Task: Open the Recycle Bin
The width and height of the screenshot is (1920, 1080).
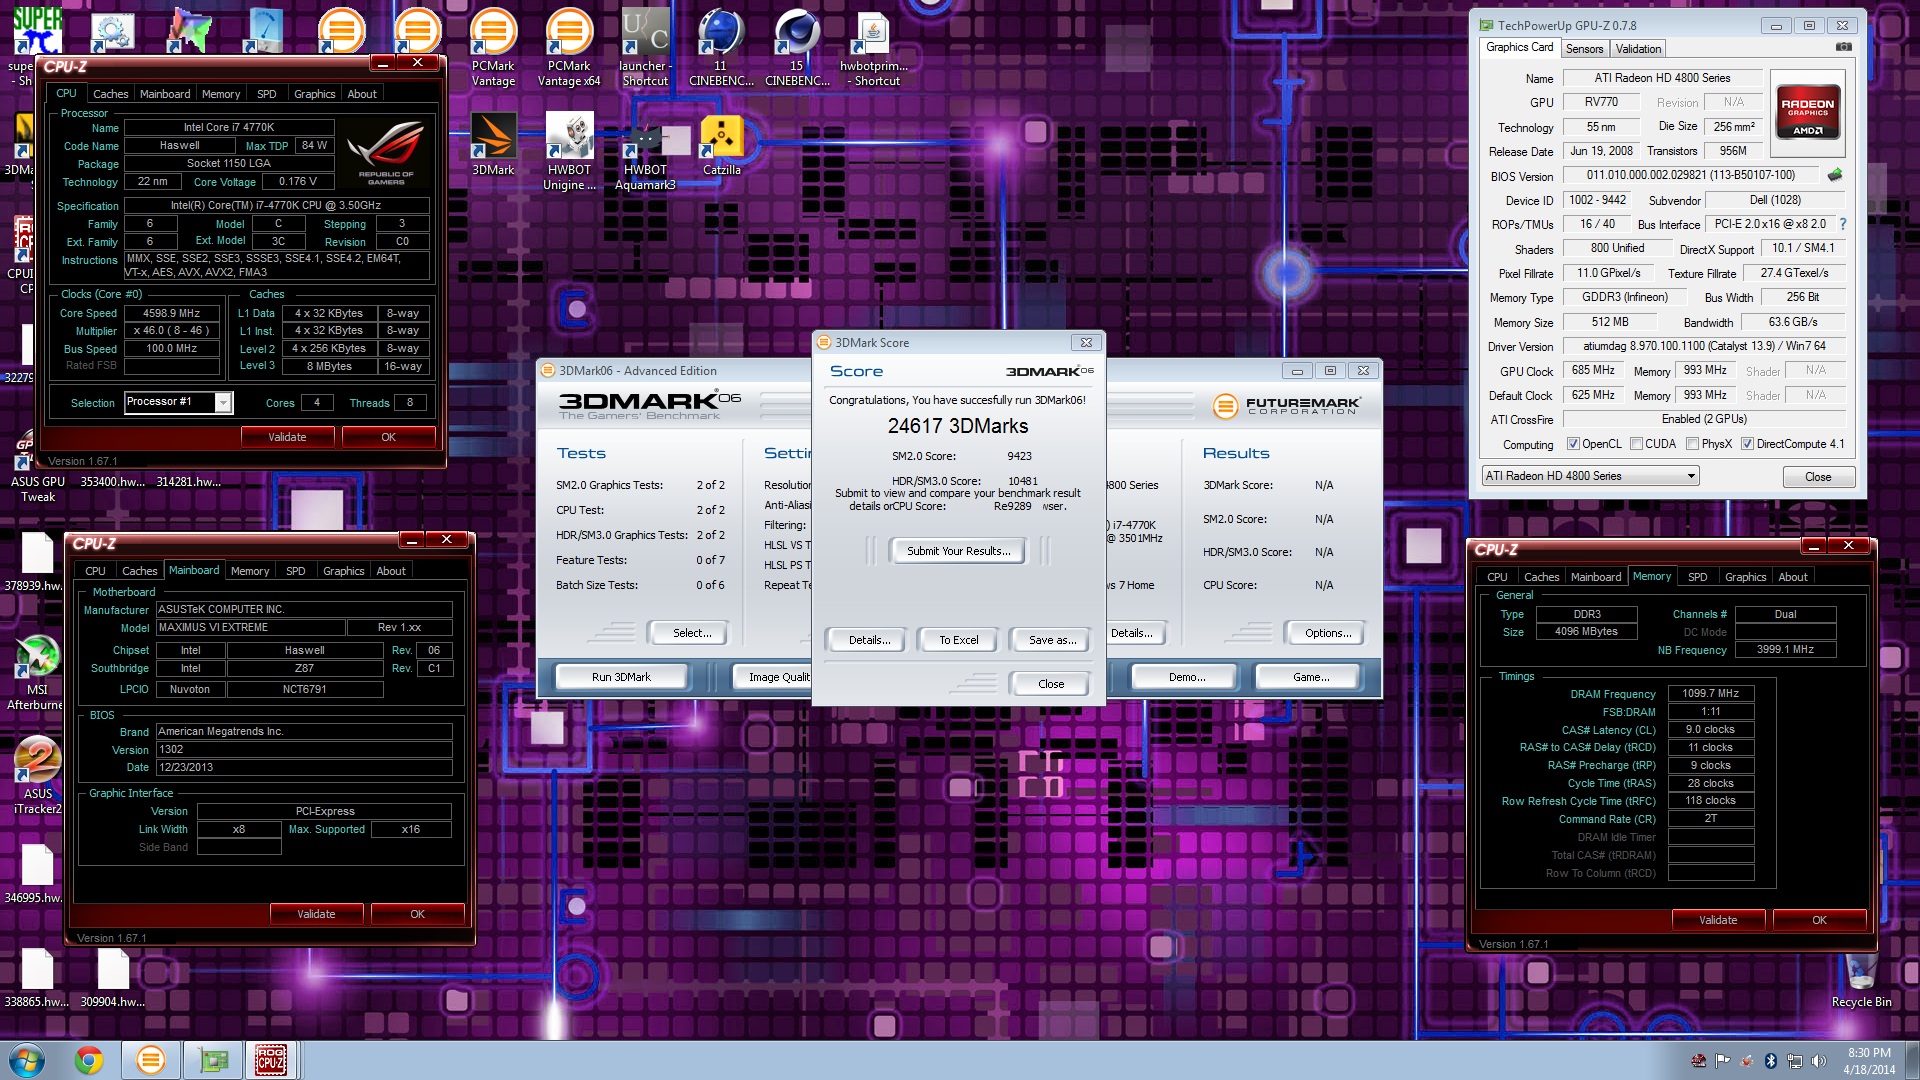Action: [x=1861, y=980]
